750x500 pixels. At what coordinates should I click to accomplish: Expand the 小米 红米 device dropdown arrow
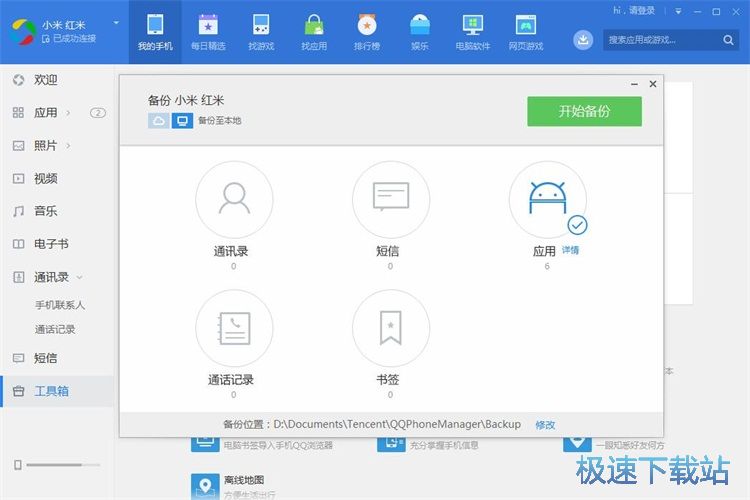tap(116, 23)
